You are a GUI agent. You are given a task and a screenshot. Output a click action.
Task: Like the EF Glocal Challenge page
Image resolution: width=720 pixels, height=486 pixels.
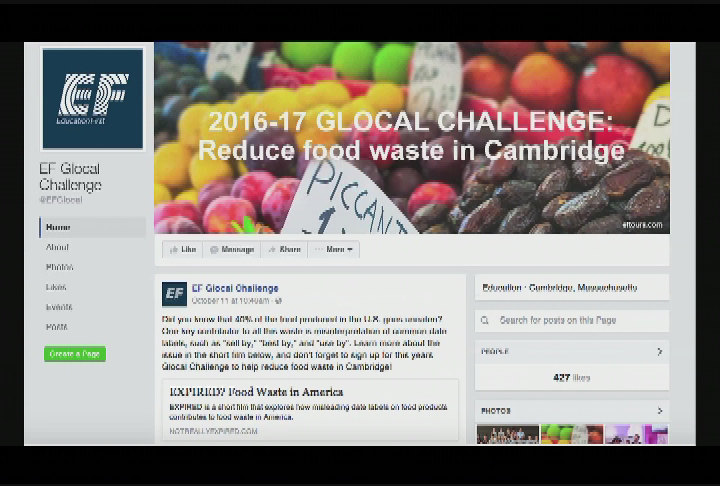tap(183, 249)
